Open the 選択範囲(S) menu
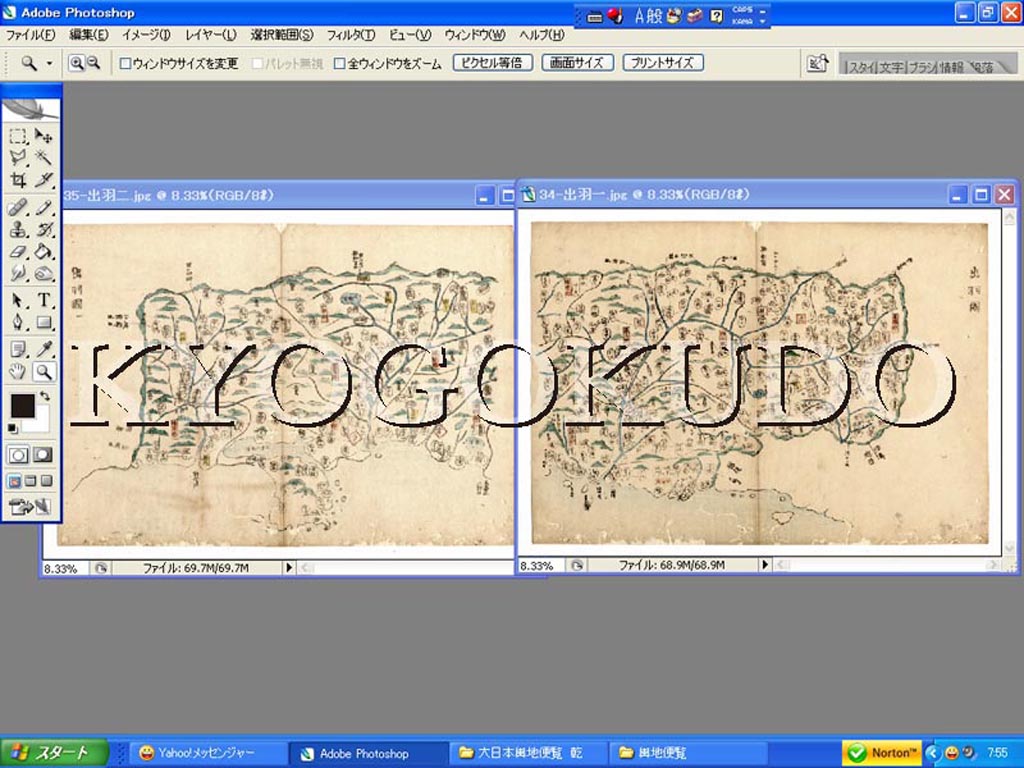 pos(282,35)
